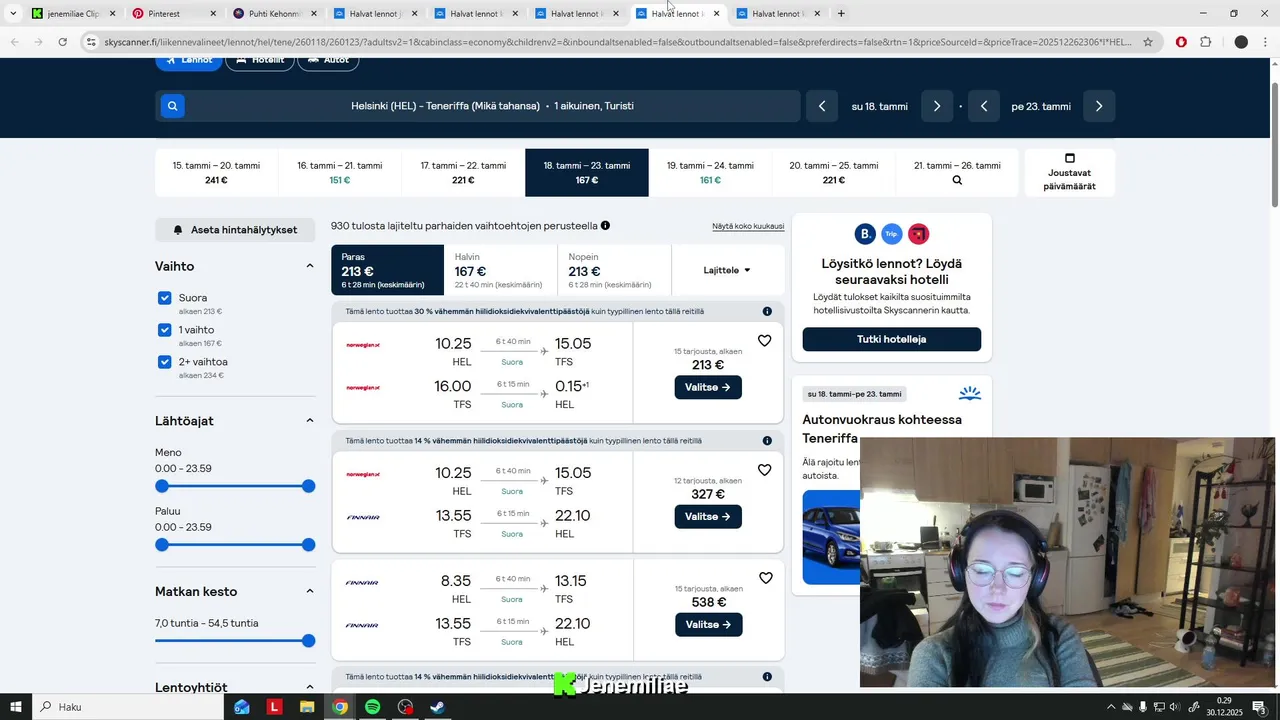This screenshot has height=720, width=1280.
Task: Click the Matkan kesto slider handle
Action: coord(308,641)
